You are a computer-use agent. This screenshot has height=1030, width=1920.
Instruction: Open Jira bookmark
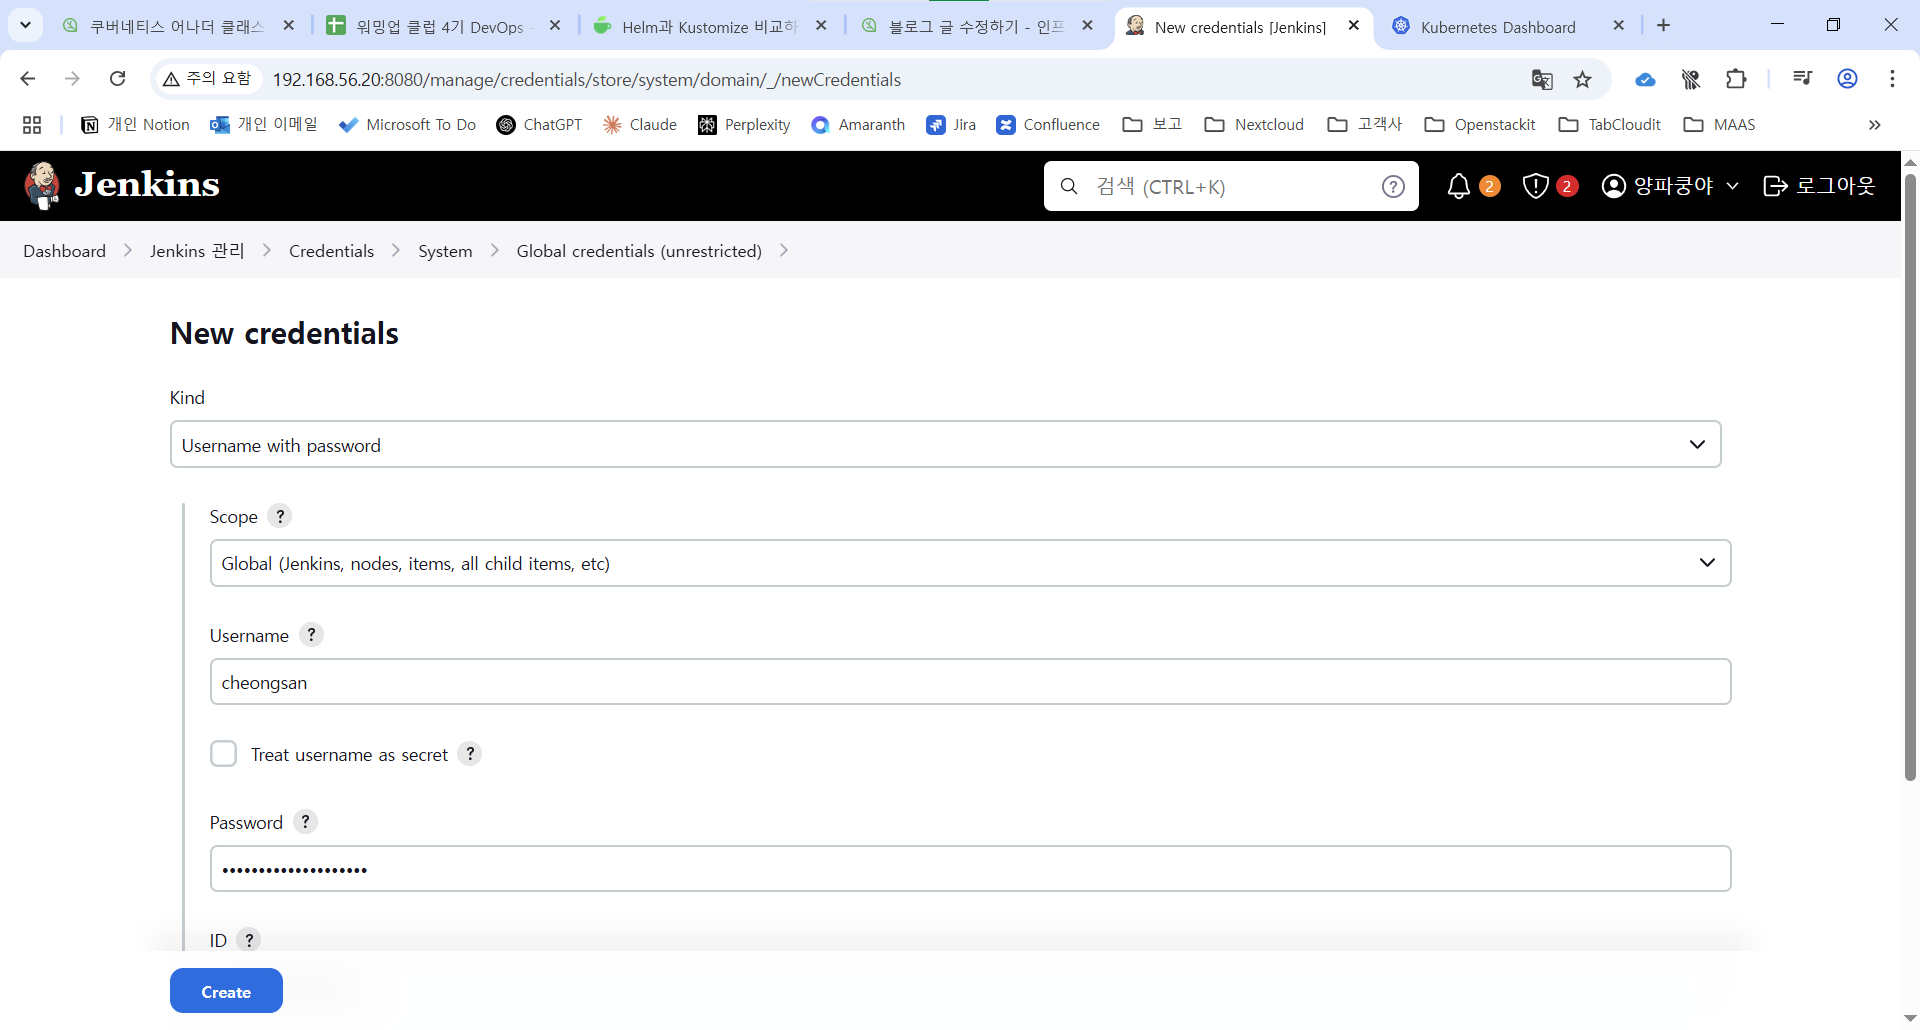pyautogui.click(x=951, y=125)
